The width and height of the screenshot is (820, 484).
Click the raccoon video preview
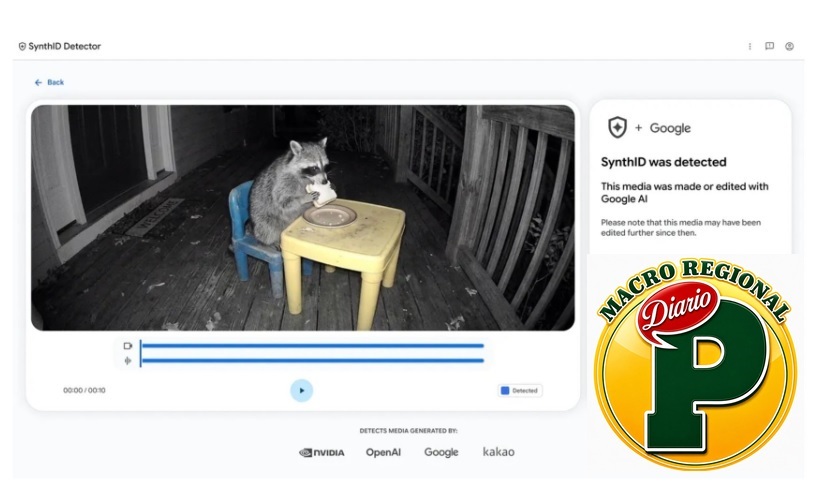click(303, 218)
